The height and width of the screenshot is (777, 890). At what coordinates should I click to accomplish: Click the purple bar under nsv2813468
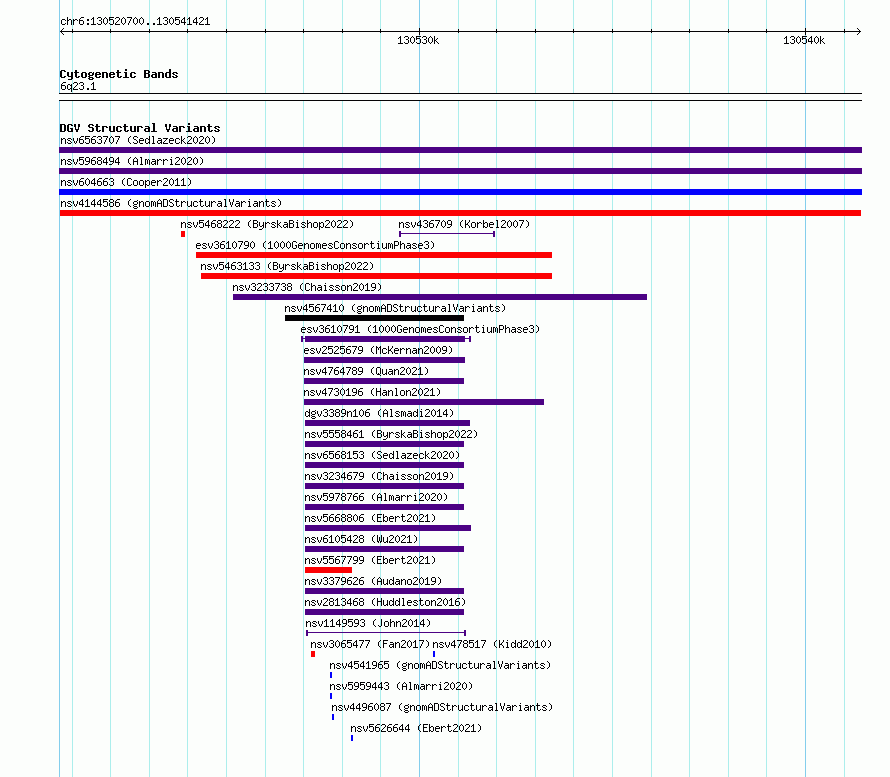coord(384,612)
